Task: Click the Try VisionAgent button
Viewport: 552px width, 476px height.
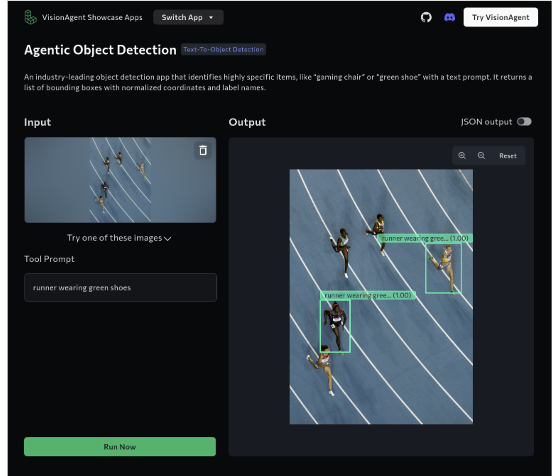Action: pos(501,17)
